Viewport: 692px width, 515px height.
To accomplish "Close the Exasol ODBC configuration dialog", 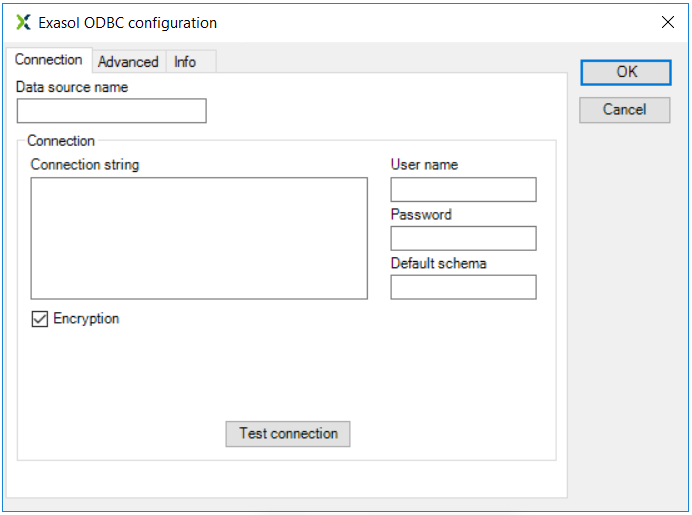I will tap(668, 22).
